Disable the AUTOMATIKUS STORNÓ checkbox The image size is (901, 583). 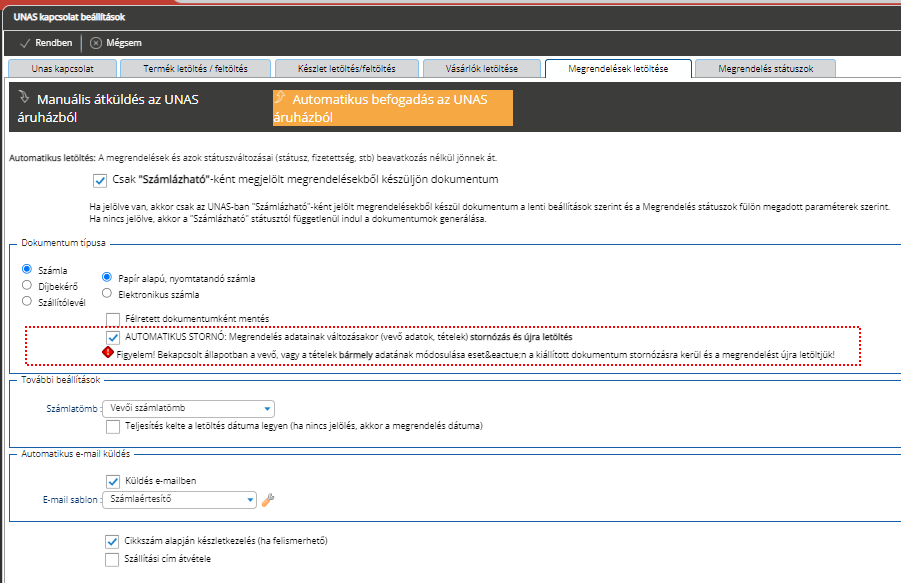(112, 338)
